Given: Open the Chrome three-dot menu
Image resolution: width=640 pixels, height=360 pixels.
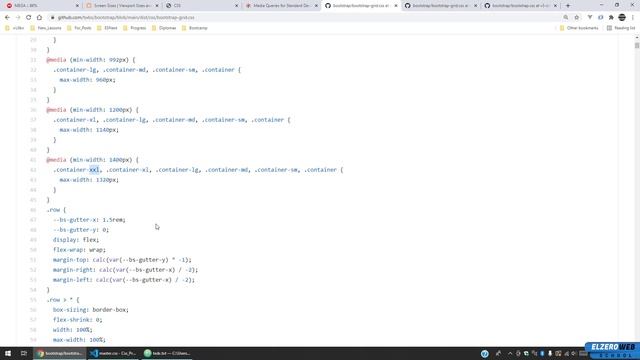Looking at the screenshot, I should tap(633, 18).
